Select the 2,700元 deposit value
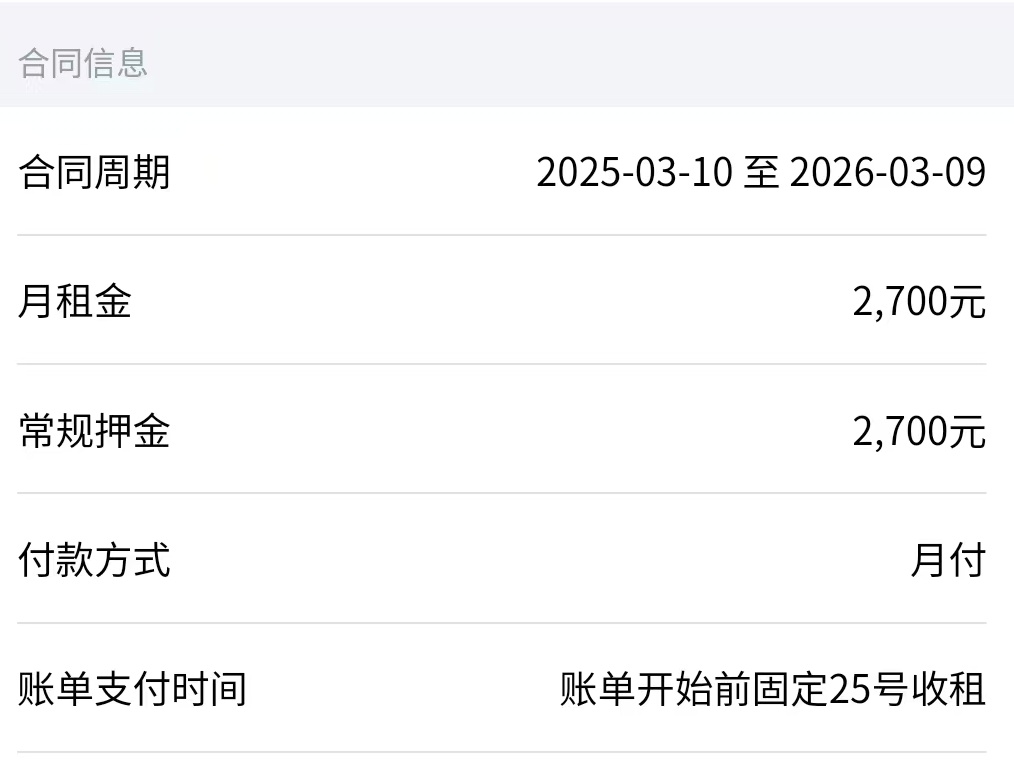The height and width of the screenshot is (761, 1014). tap(919, 431)
